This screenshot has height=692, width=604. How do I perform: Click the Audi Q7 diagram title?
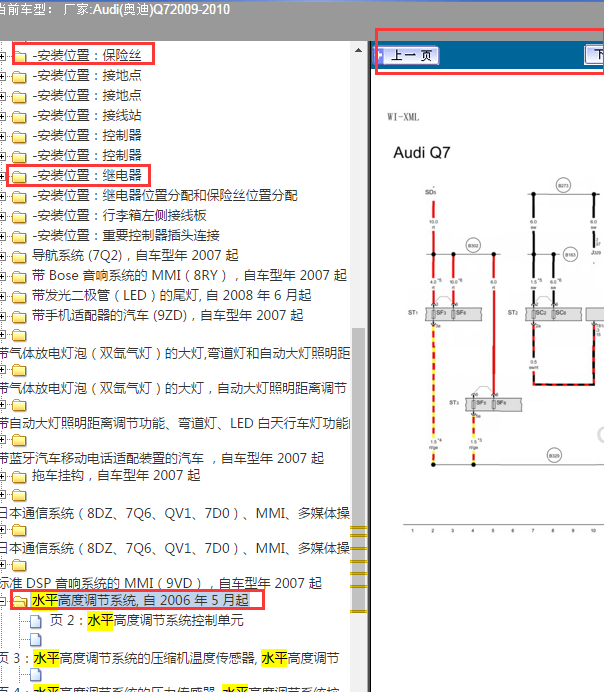point(422,153)
